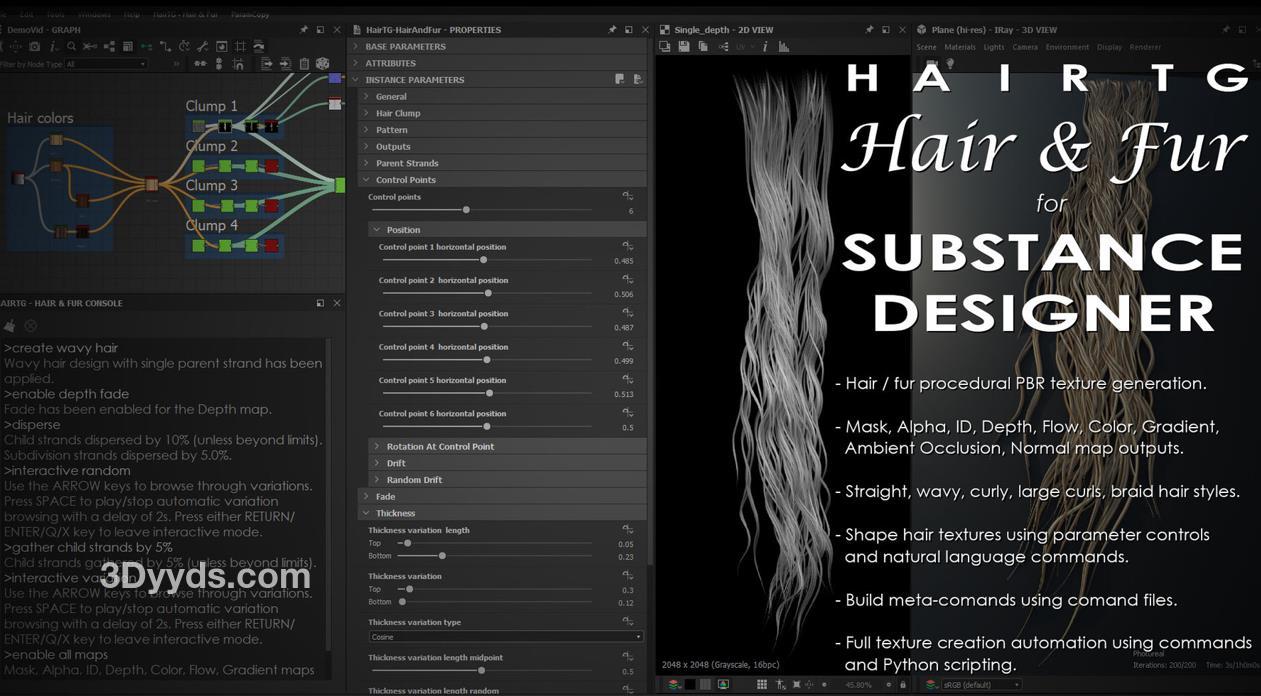This screenshot has width=1261, height=696.
Task: Select the Clump 1 frame in the graph
Action: tap(211, 106)
